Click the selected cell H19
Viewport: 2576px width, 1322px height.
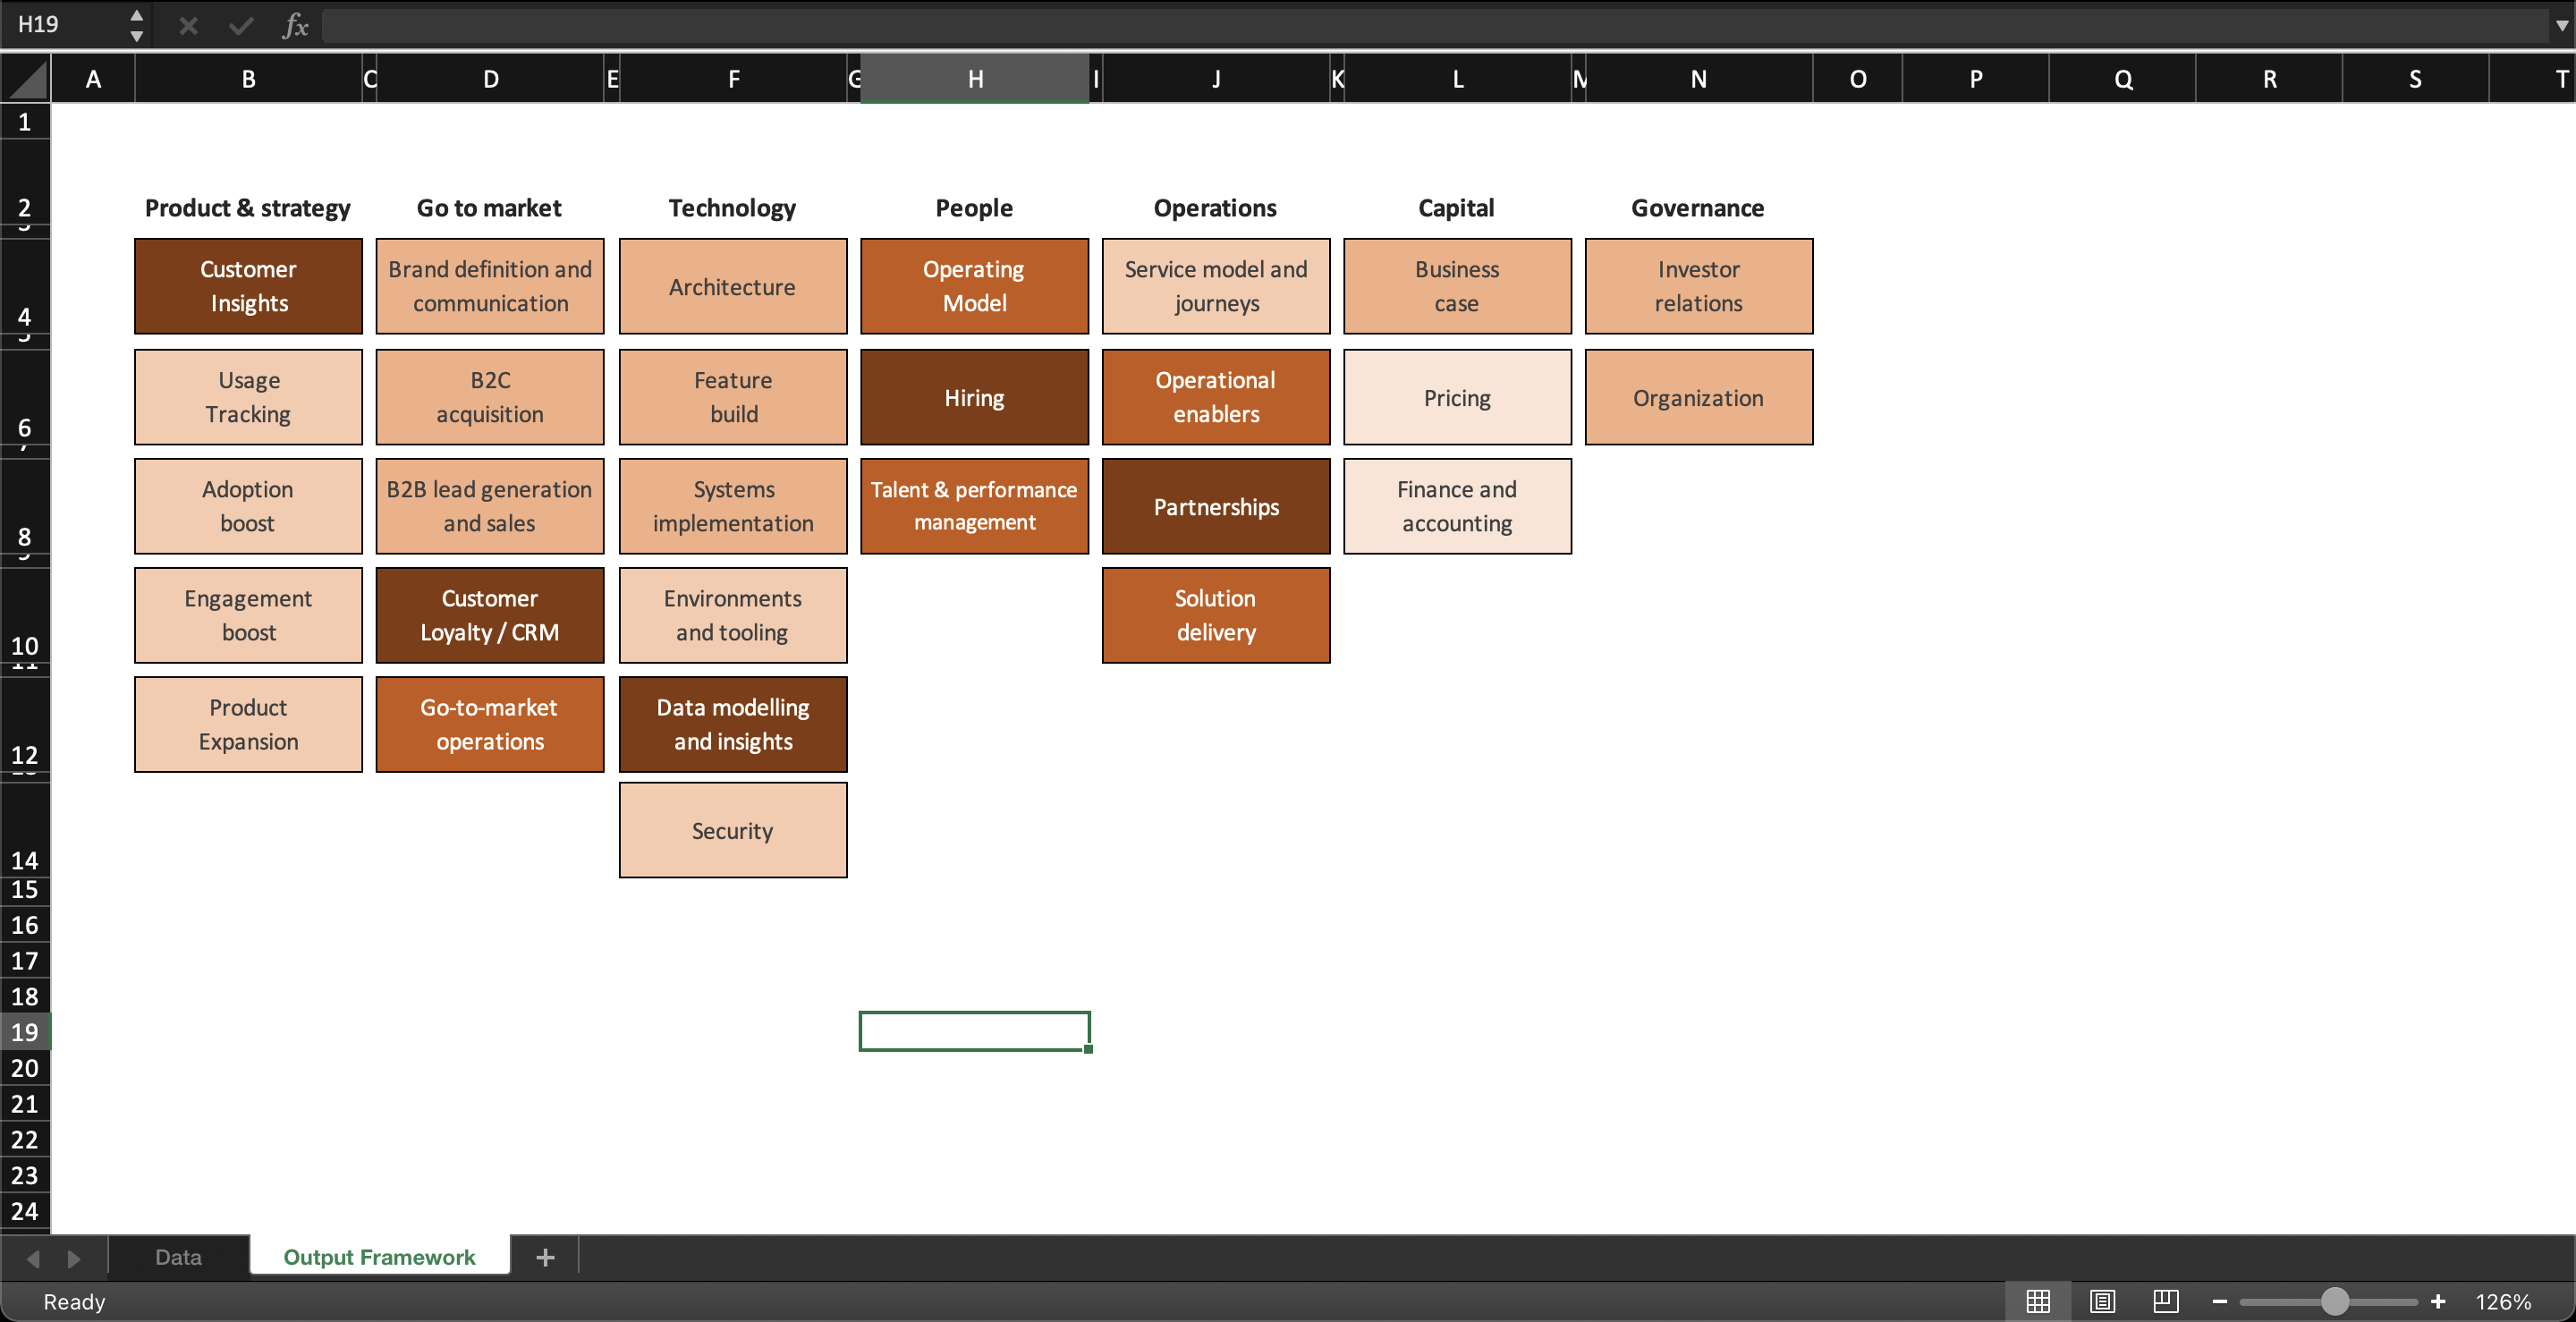975,1031
